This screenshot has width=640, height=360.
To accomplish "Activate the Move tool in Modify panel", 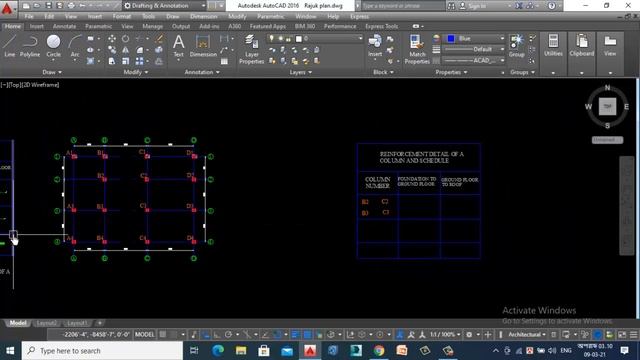I will click(x=111, y=39).
